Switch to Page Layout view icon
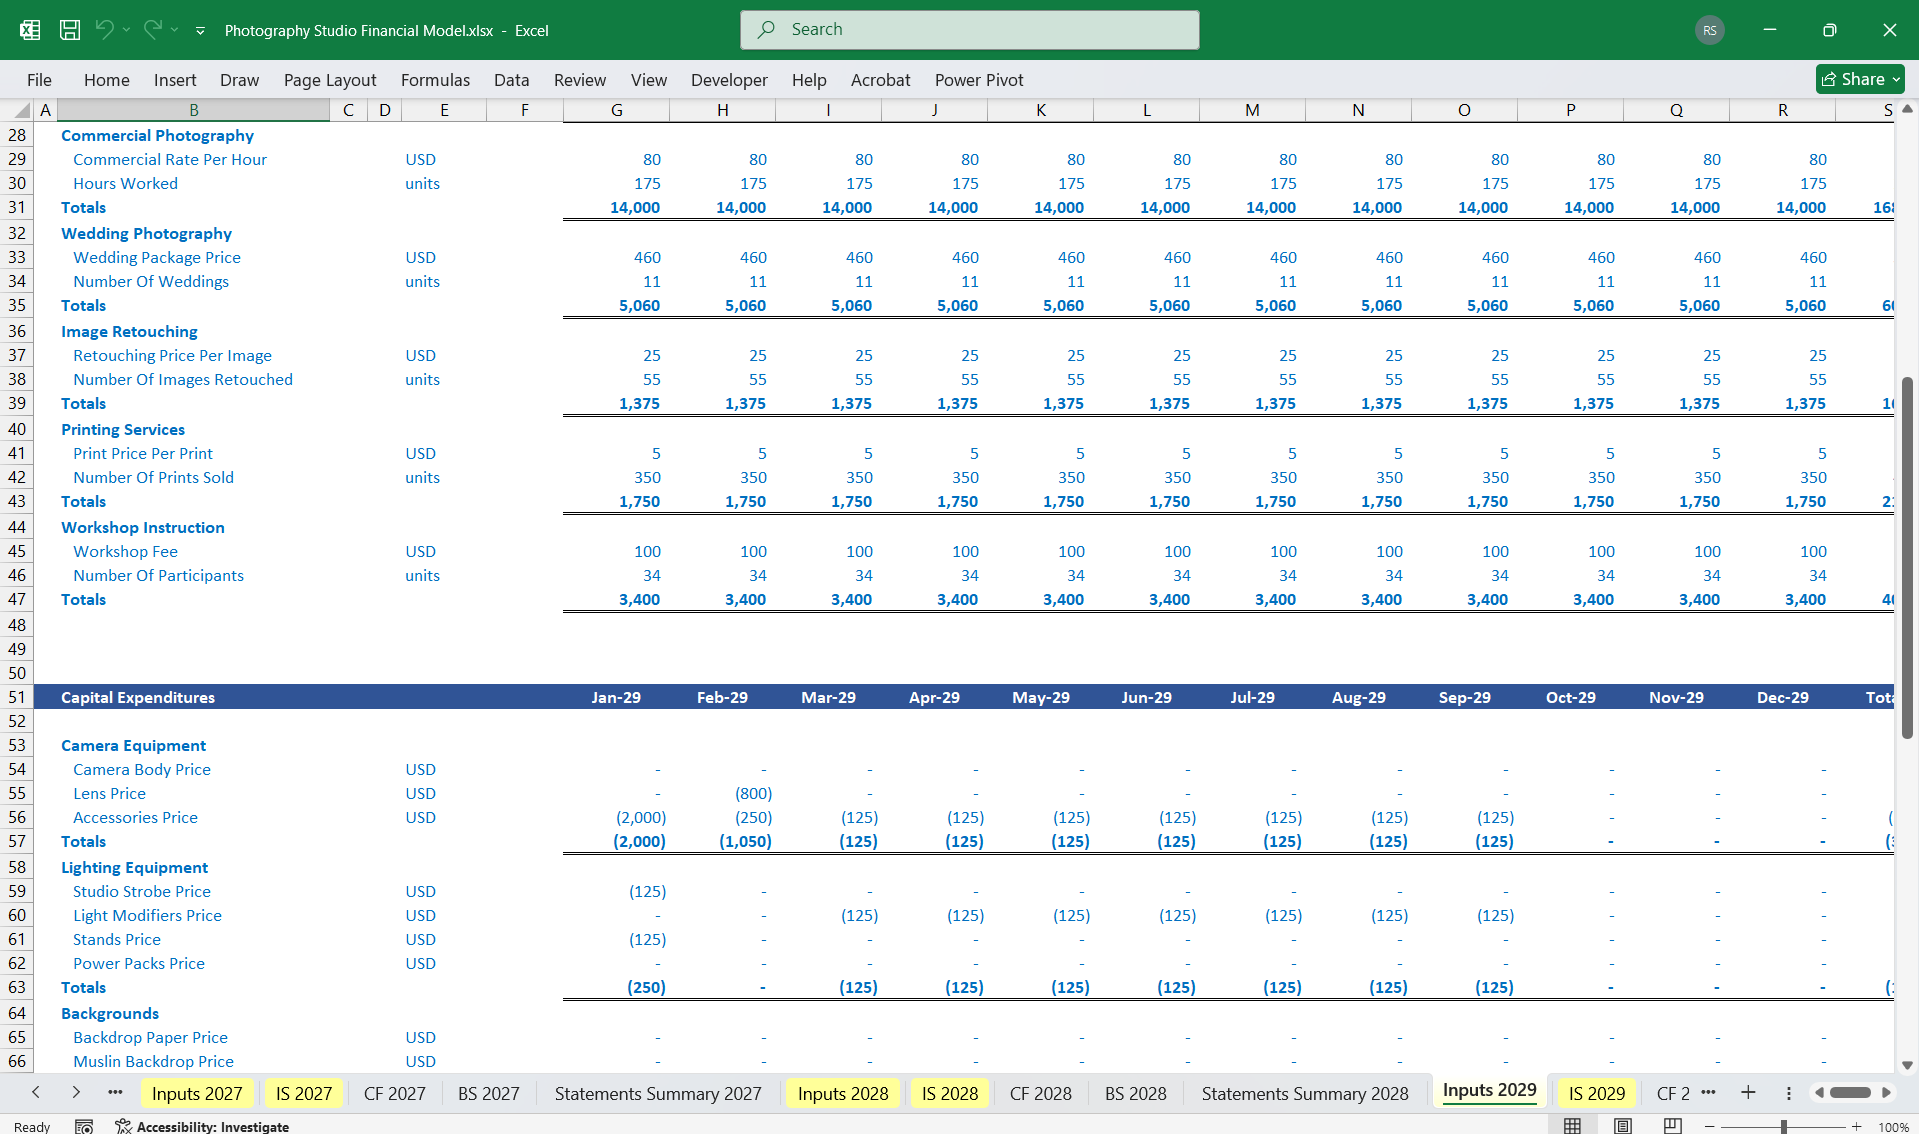 [1623, 1126]
